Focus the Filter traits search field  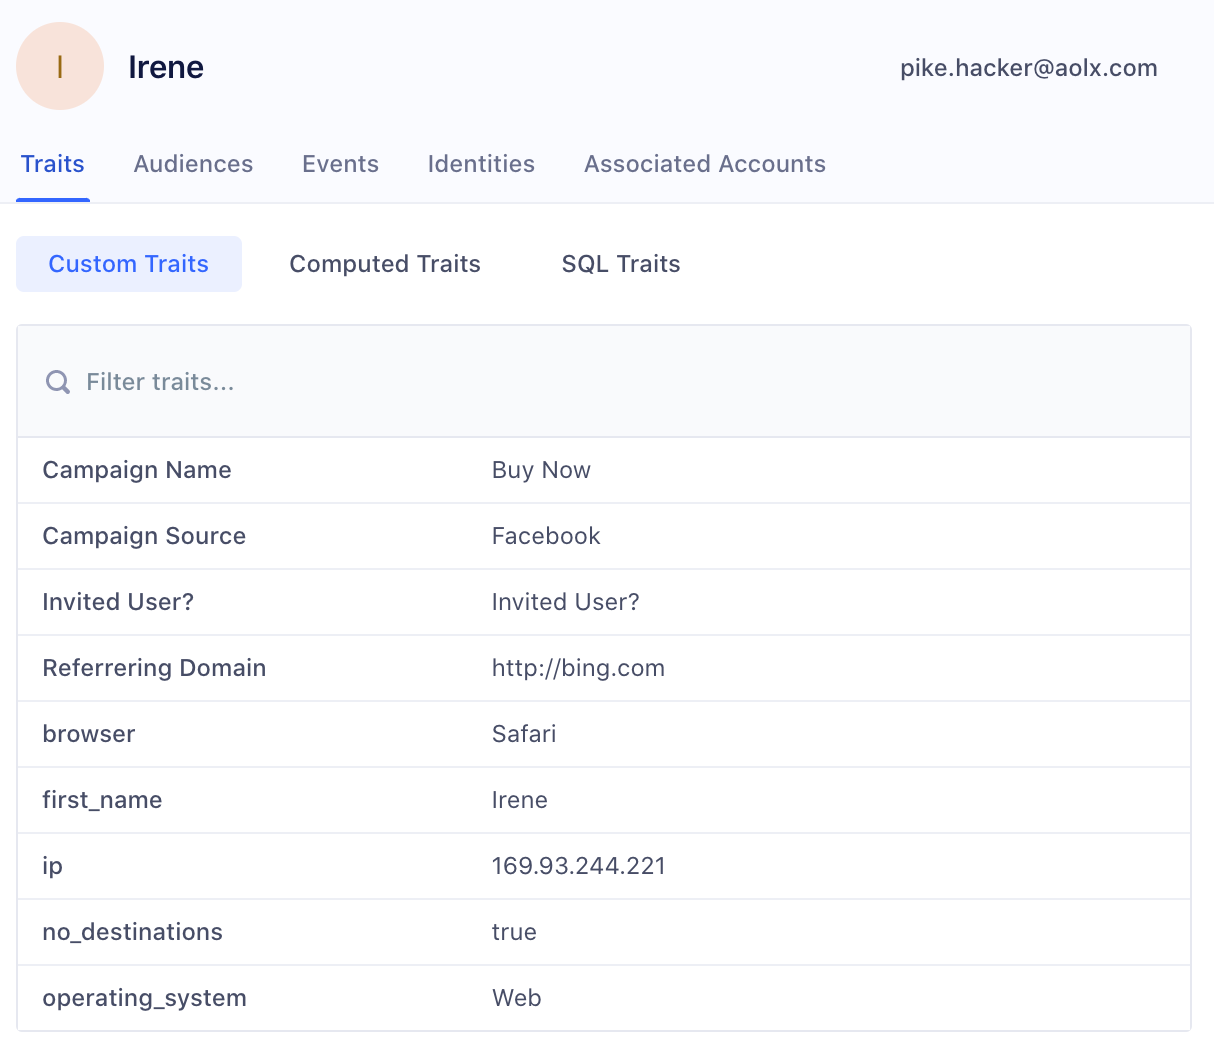(x=600, y=382)
